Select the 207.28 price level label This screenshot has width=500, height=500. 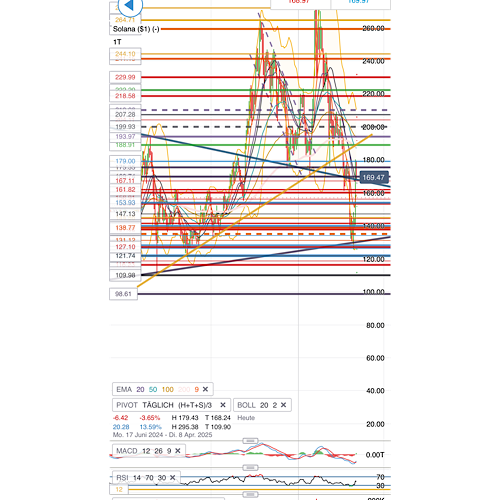click(x=125, y=115)
